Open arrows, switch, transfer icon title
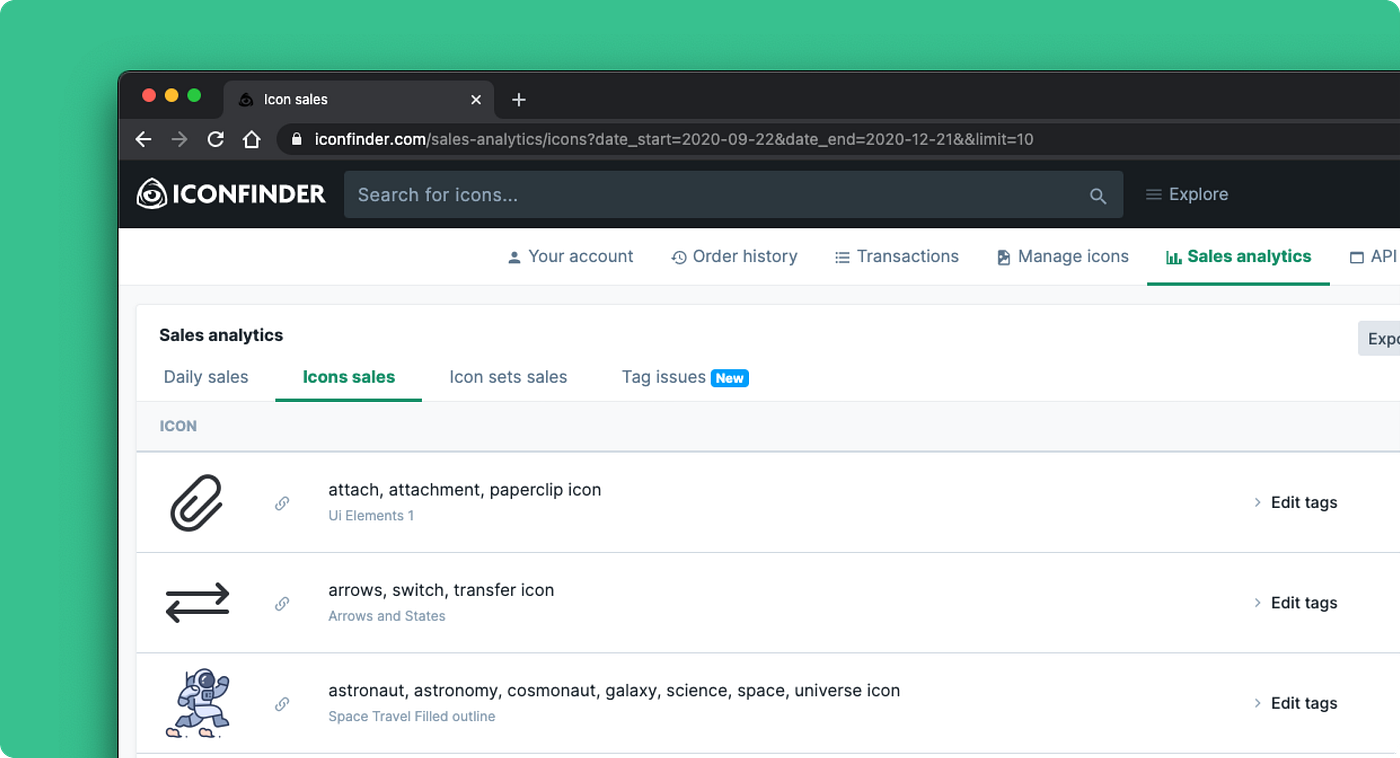Viewport: 1400px width, 758px height. coord(441,590)
